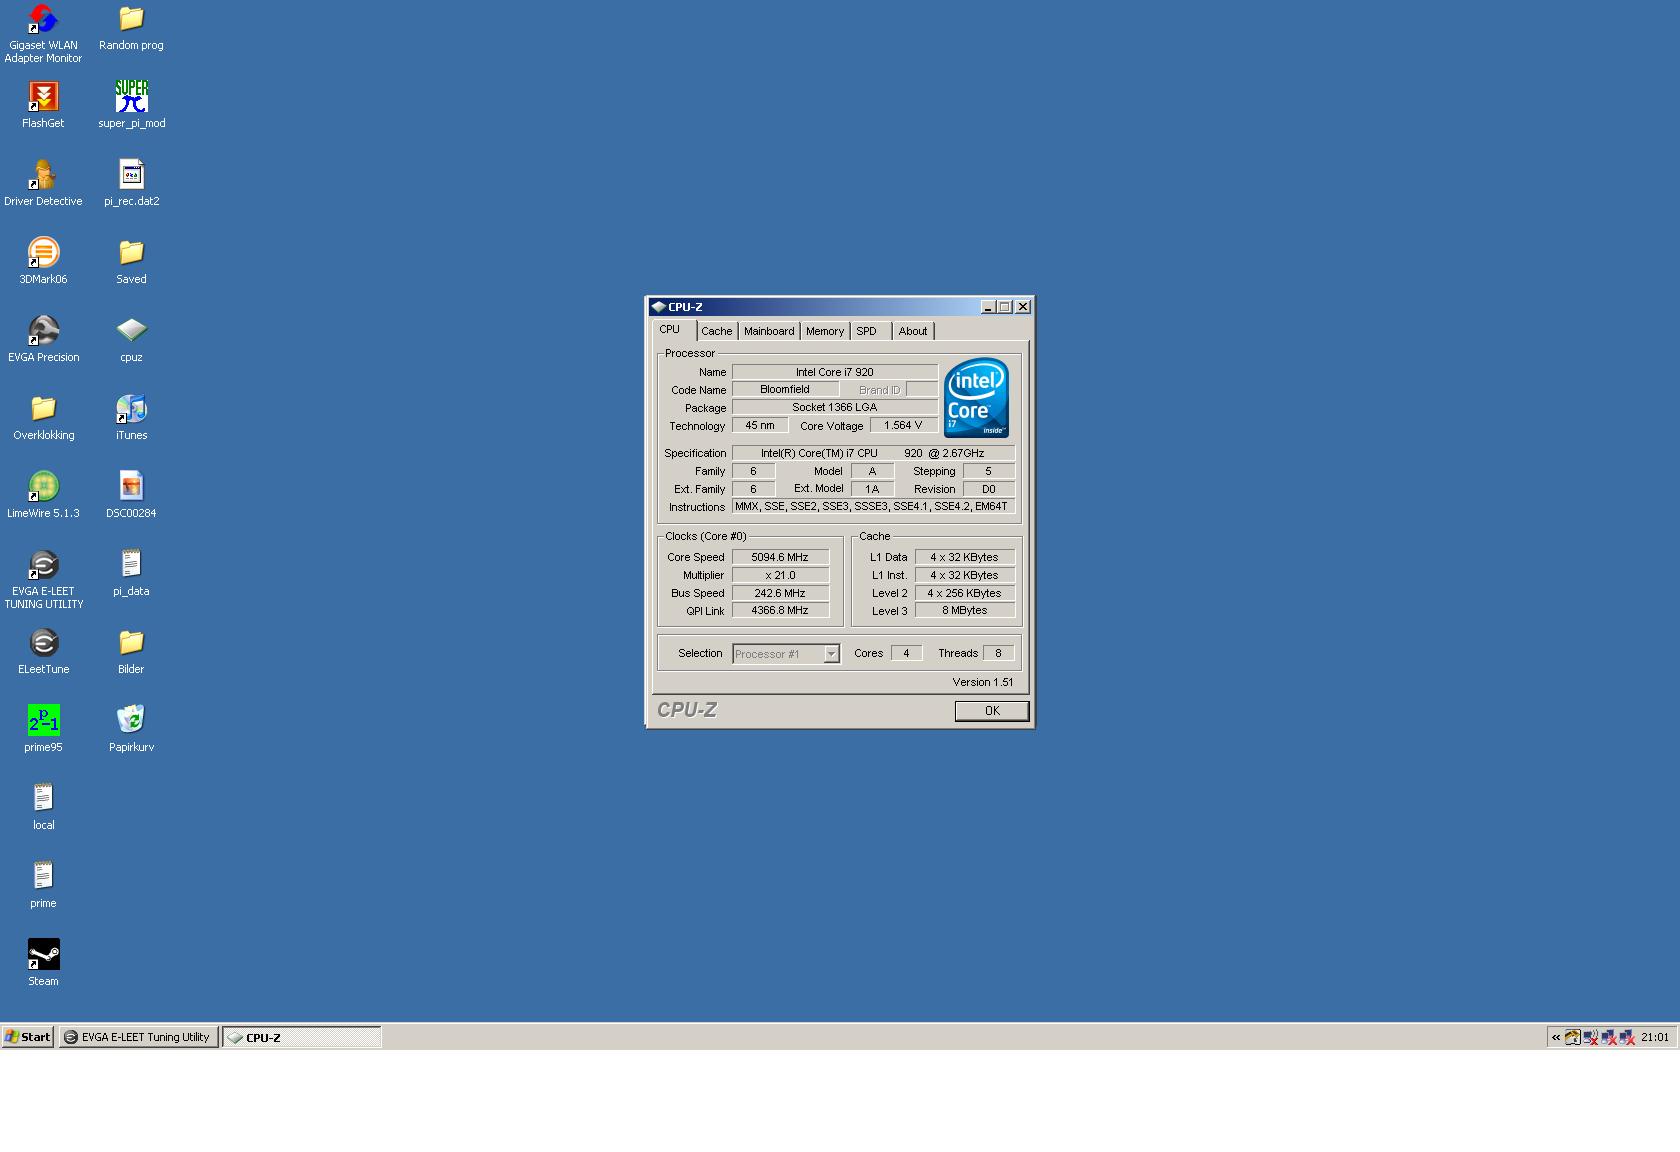1680x1152 pixels.
Task: Click OK in the CPU-Z window
Action: point(992,711)
